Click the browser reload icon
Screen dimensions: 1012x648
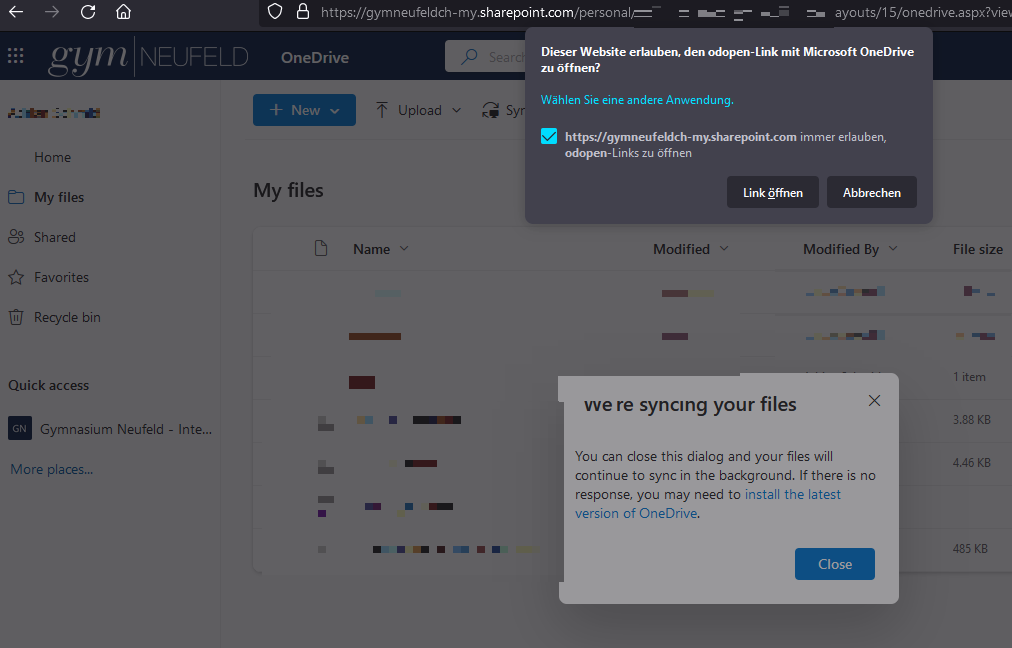click(88, 12)
